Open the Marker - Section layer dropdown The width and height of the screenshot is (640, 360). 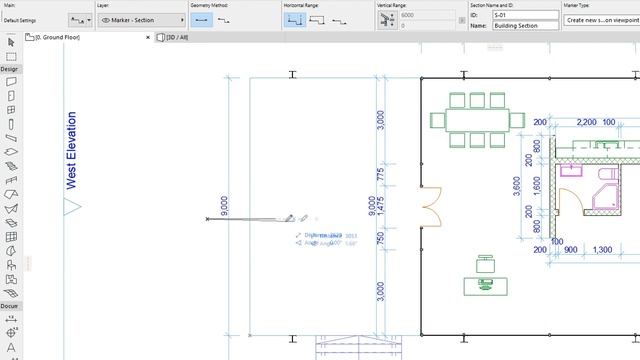142,20
